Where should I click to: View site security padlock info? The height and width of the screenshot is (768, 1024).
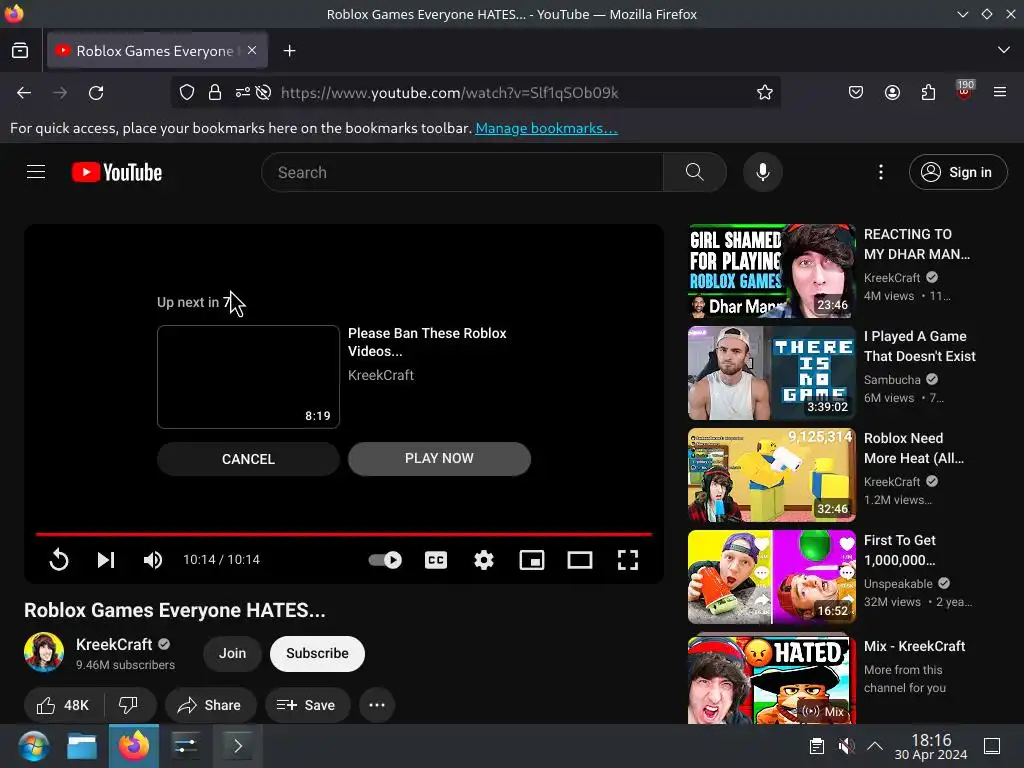click(x=215, y=93)
